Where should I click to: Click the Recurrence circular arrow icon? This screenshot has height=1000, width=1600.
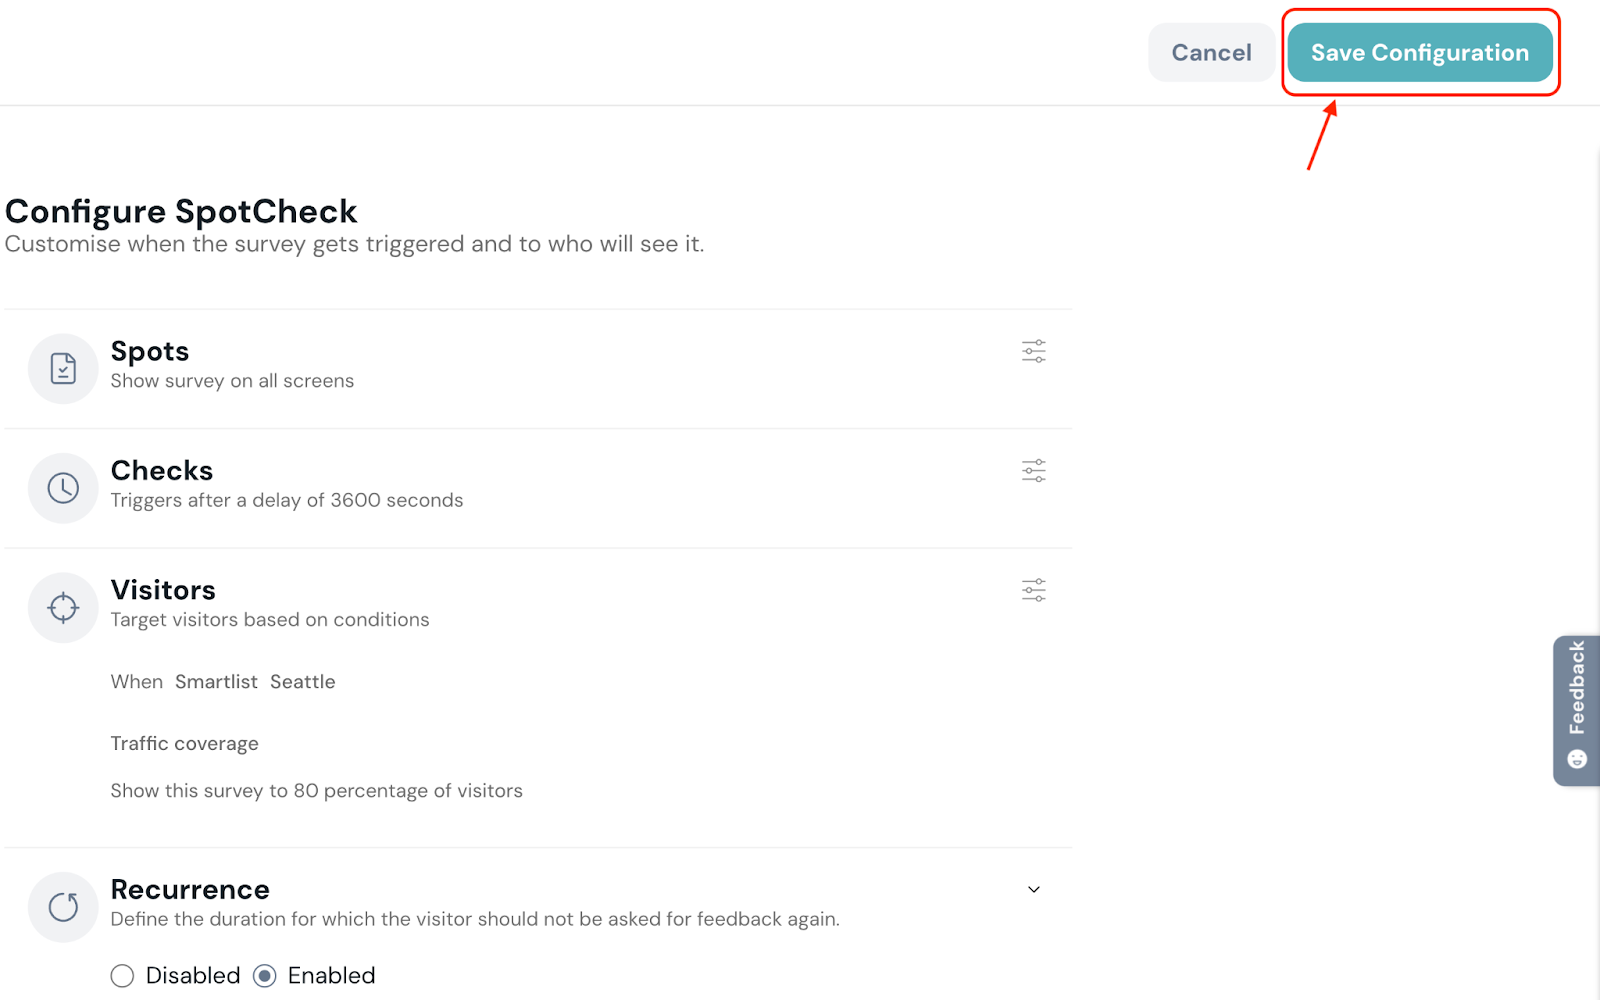coord(63,907)
